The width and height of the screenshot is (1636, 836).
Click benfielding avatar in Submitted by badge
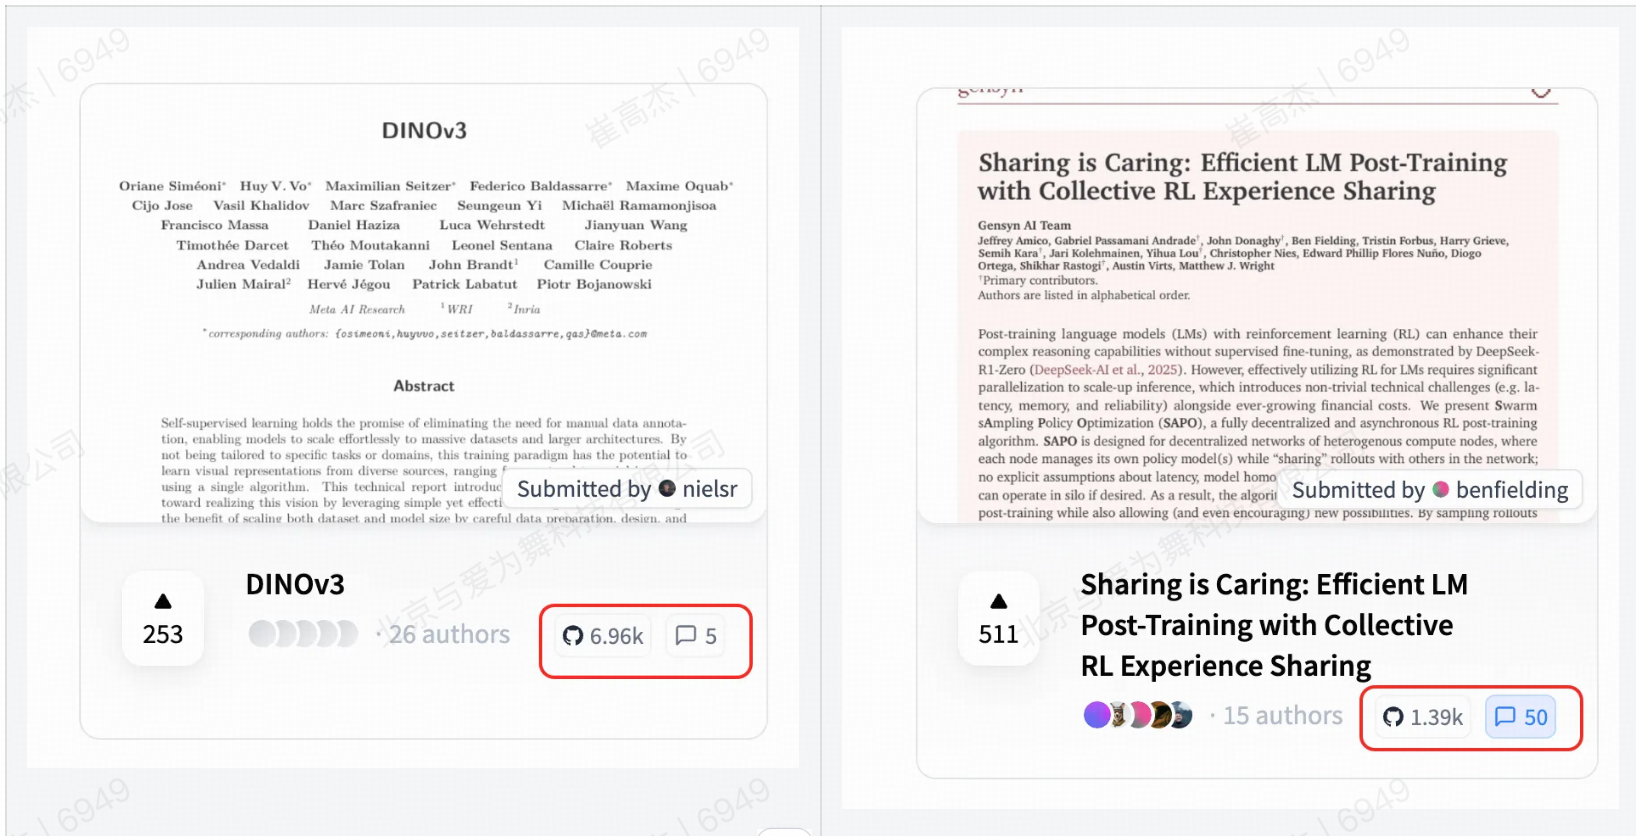[1441, 489]
